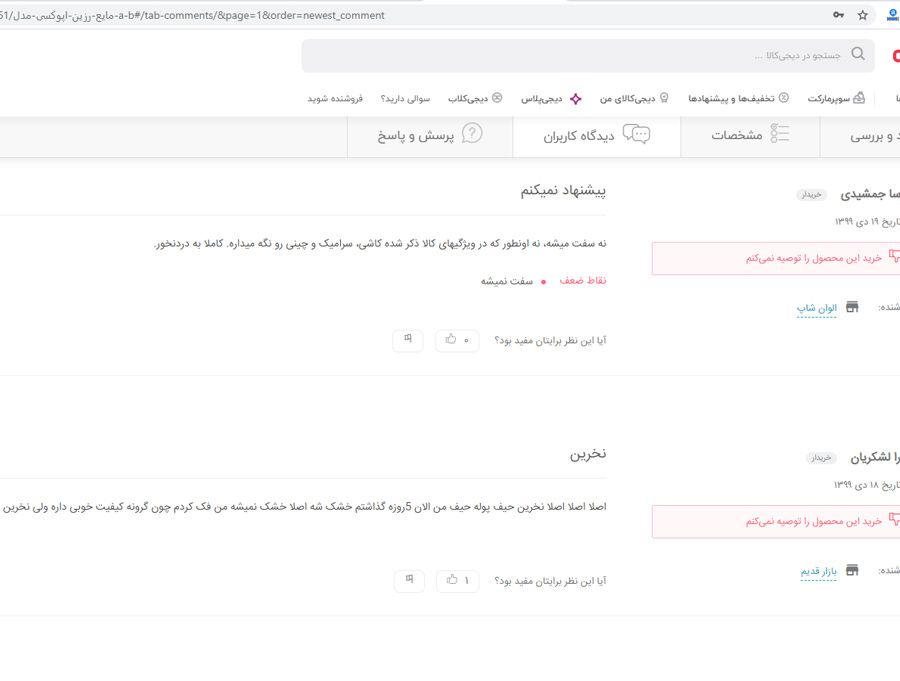Open the الوان شاپ seller link
Image resolution: width=900 pixels, height=681 pixels.
(817, 308)
